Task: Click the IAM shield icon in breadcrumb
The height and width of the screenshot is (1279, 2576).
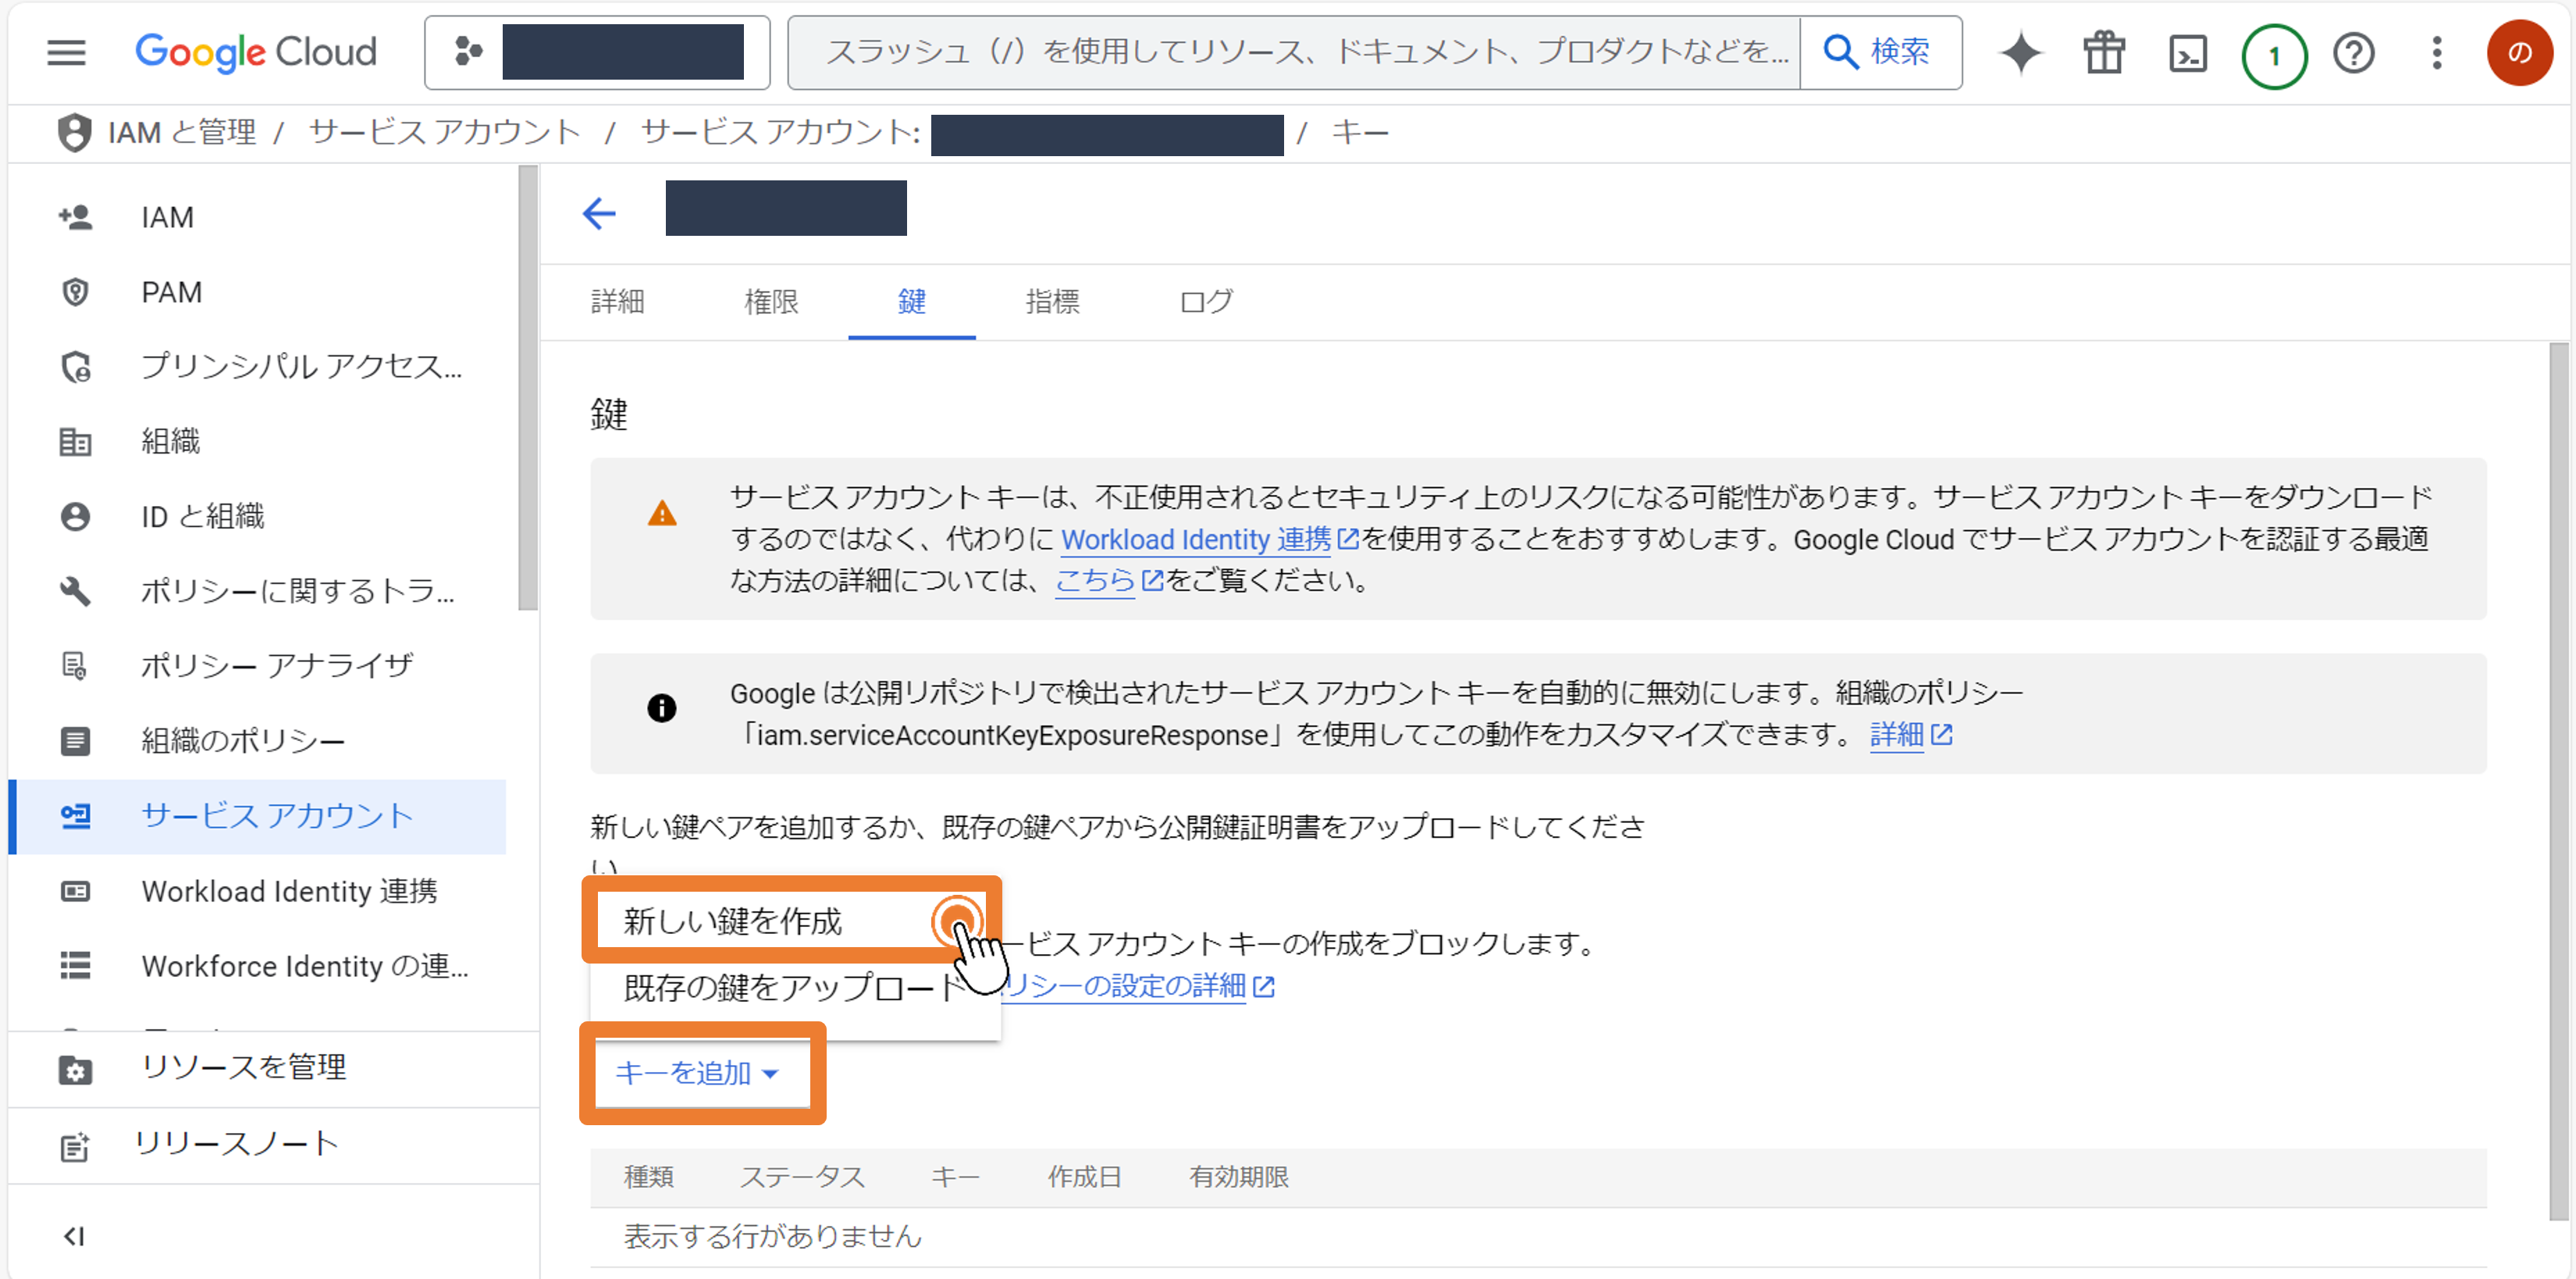Action: click(x=74, y=132)
